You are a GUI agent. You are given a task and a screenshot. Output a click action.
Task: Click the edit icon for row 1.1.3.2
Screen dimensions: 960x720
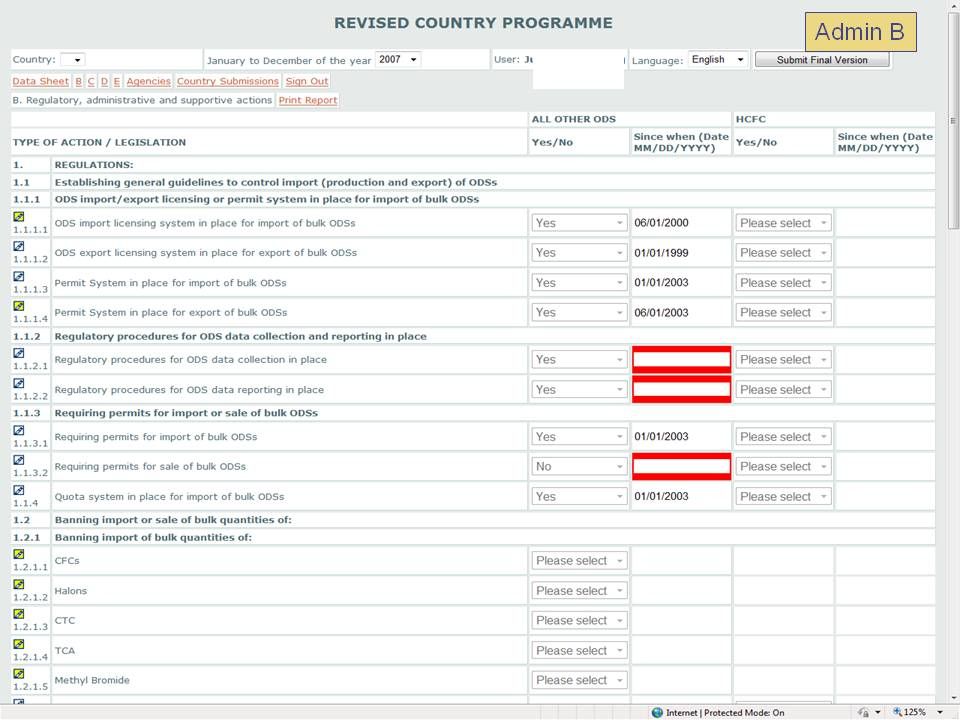[19, 460]
